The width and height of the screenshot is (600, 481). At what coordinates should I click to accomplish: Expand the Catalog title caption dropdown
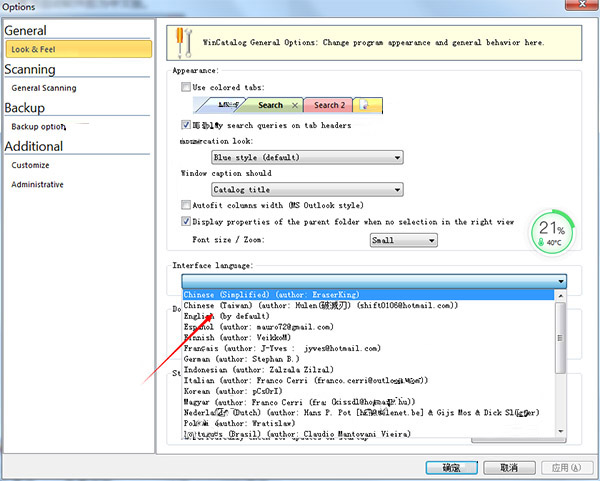(x=307, y=189)
